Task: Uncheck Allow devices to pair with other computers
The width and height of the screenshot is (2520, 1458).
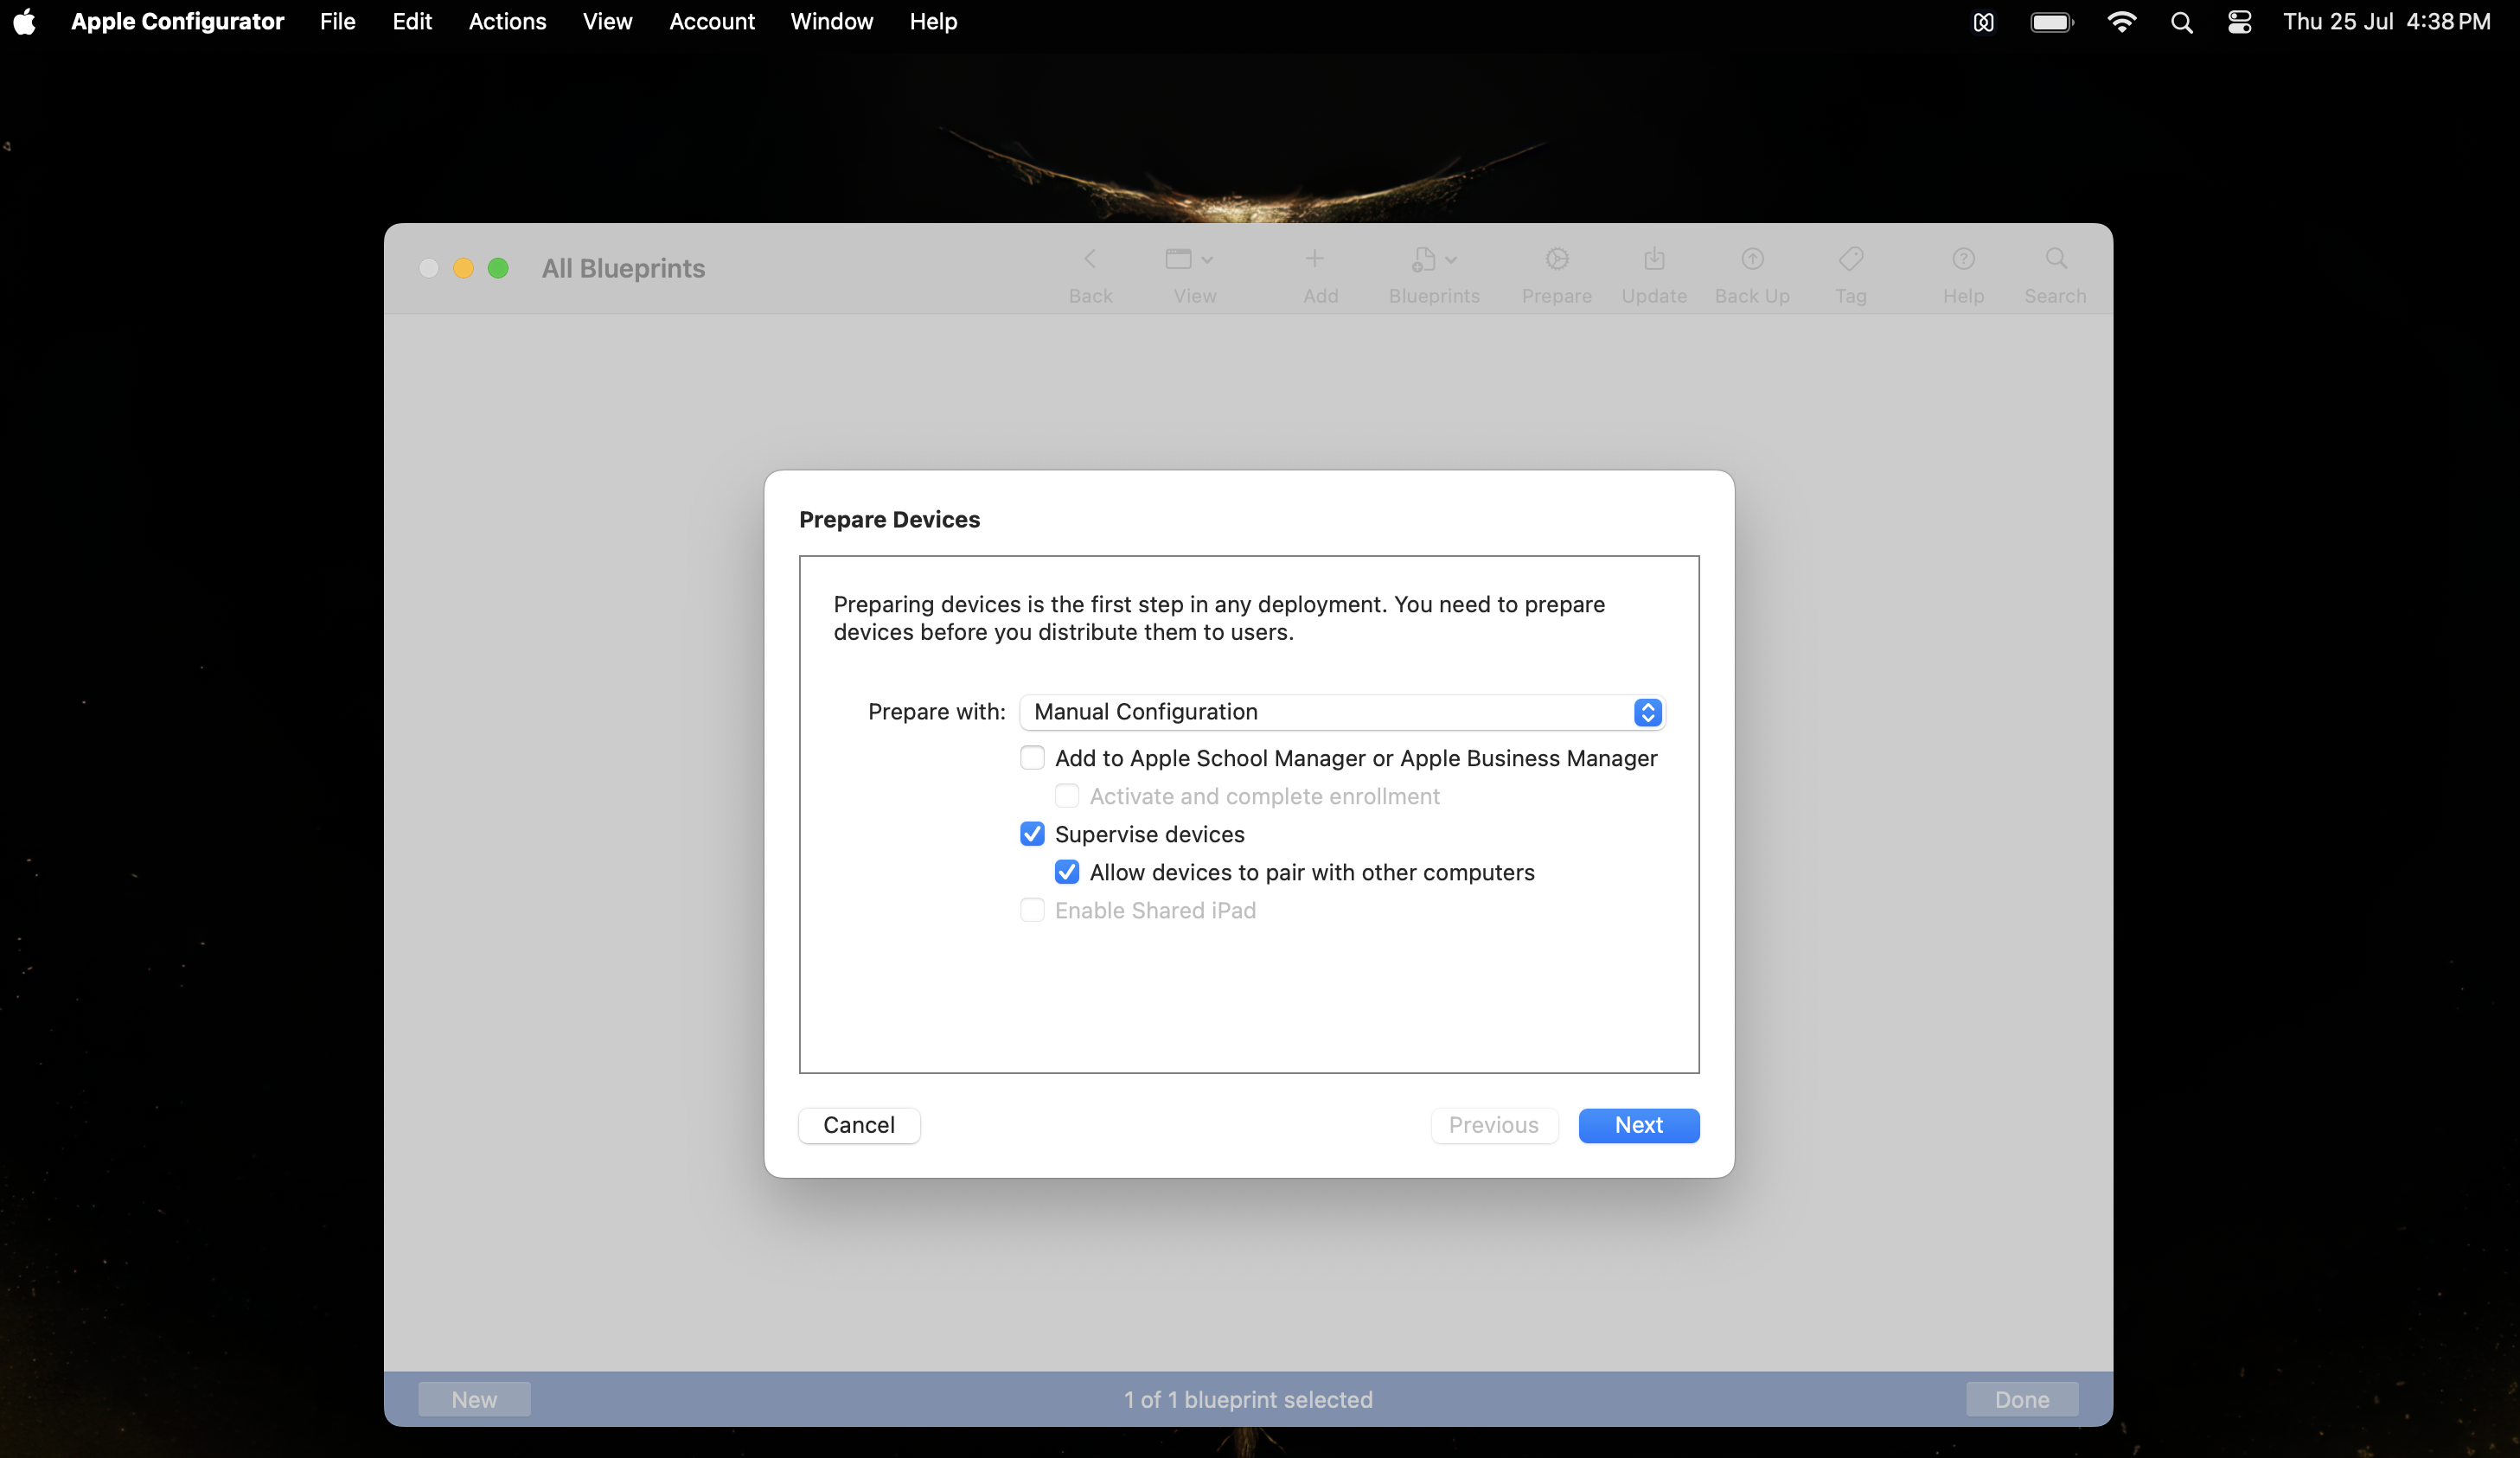Action: [1067, 872]
